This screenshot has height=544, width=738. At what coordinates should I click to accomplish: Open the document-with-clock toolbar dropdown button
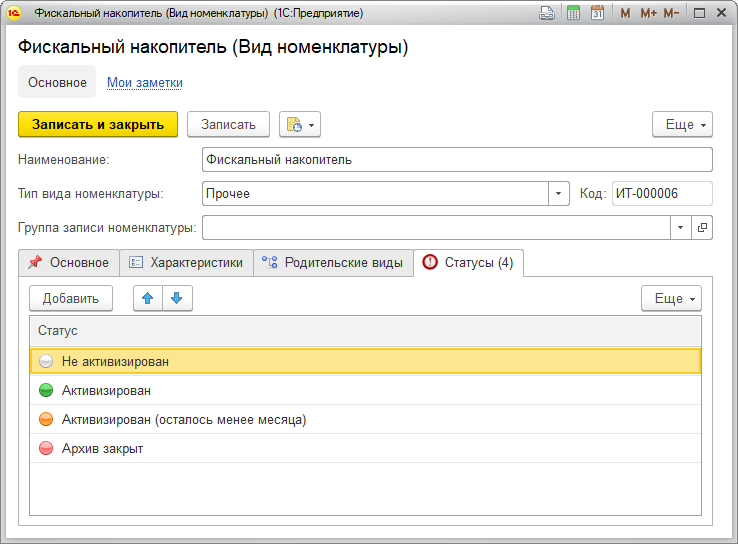pos(300,125)
